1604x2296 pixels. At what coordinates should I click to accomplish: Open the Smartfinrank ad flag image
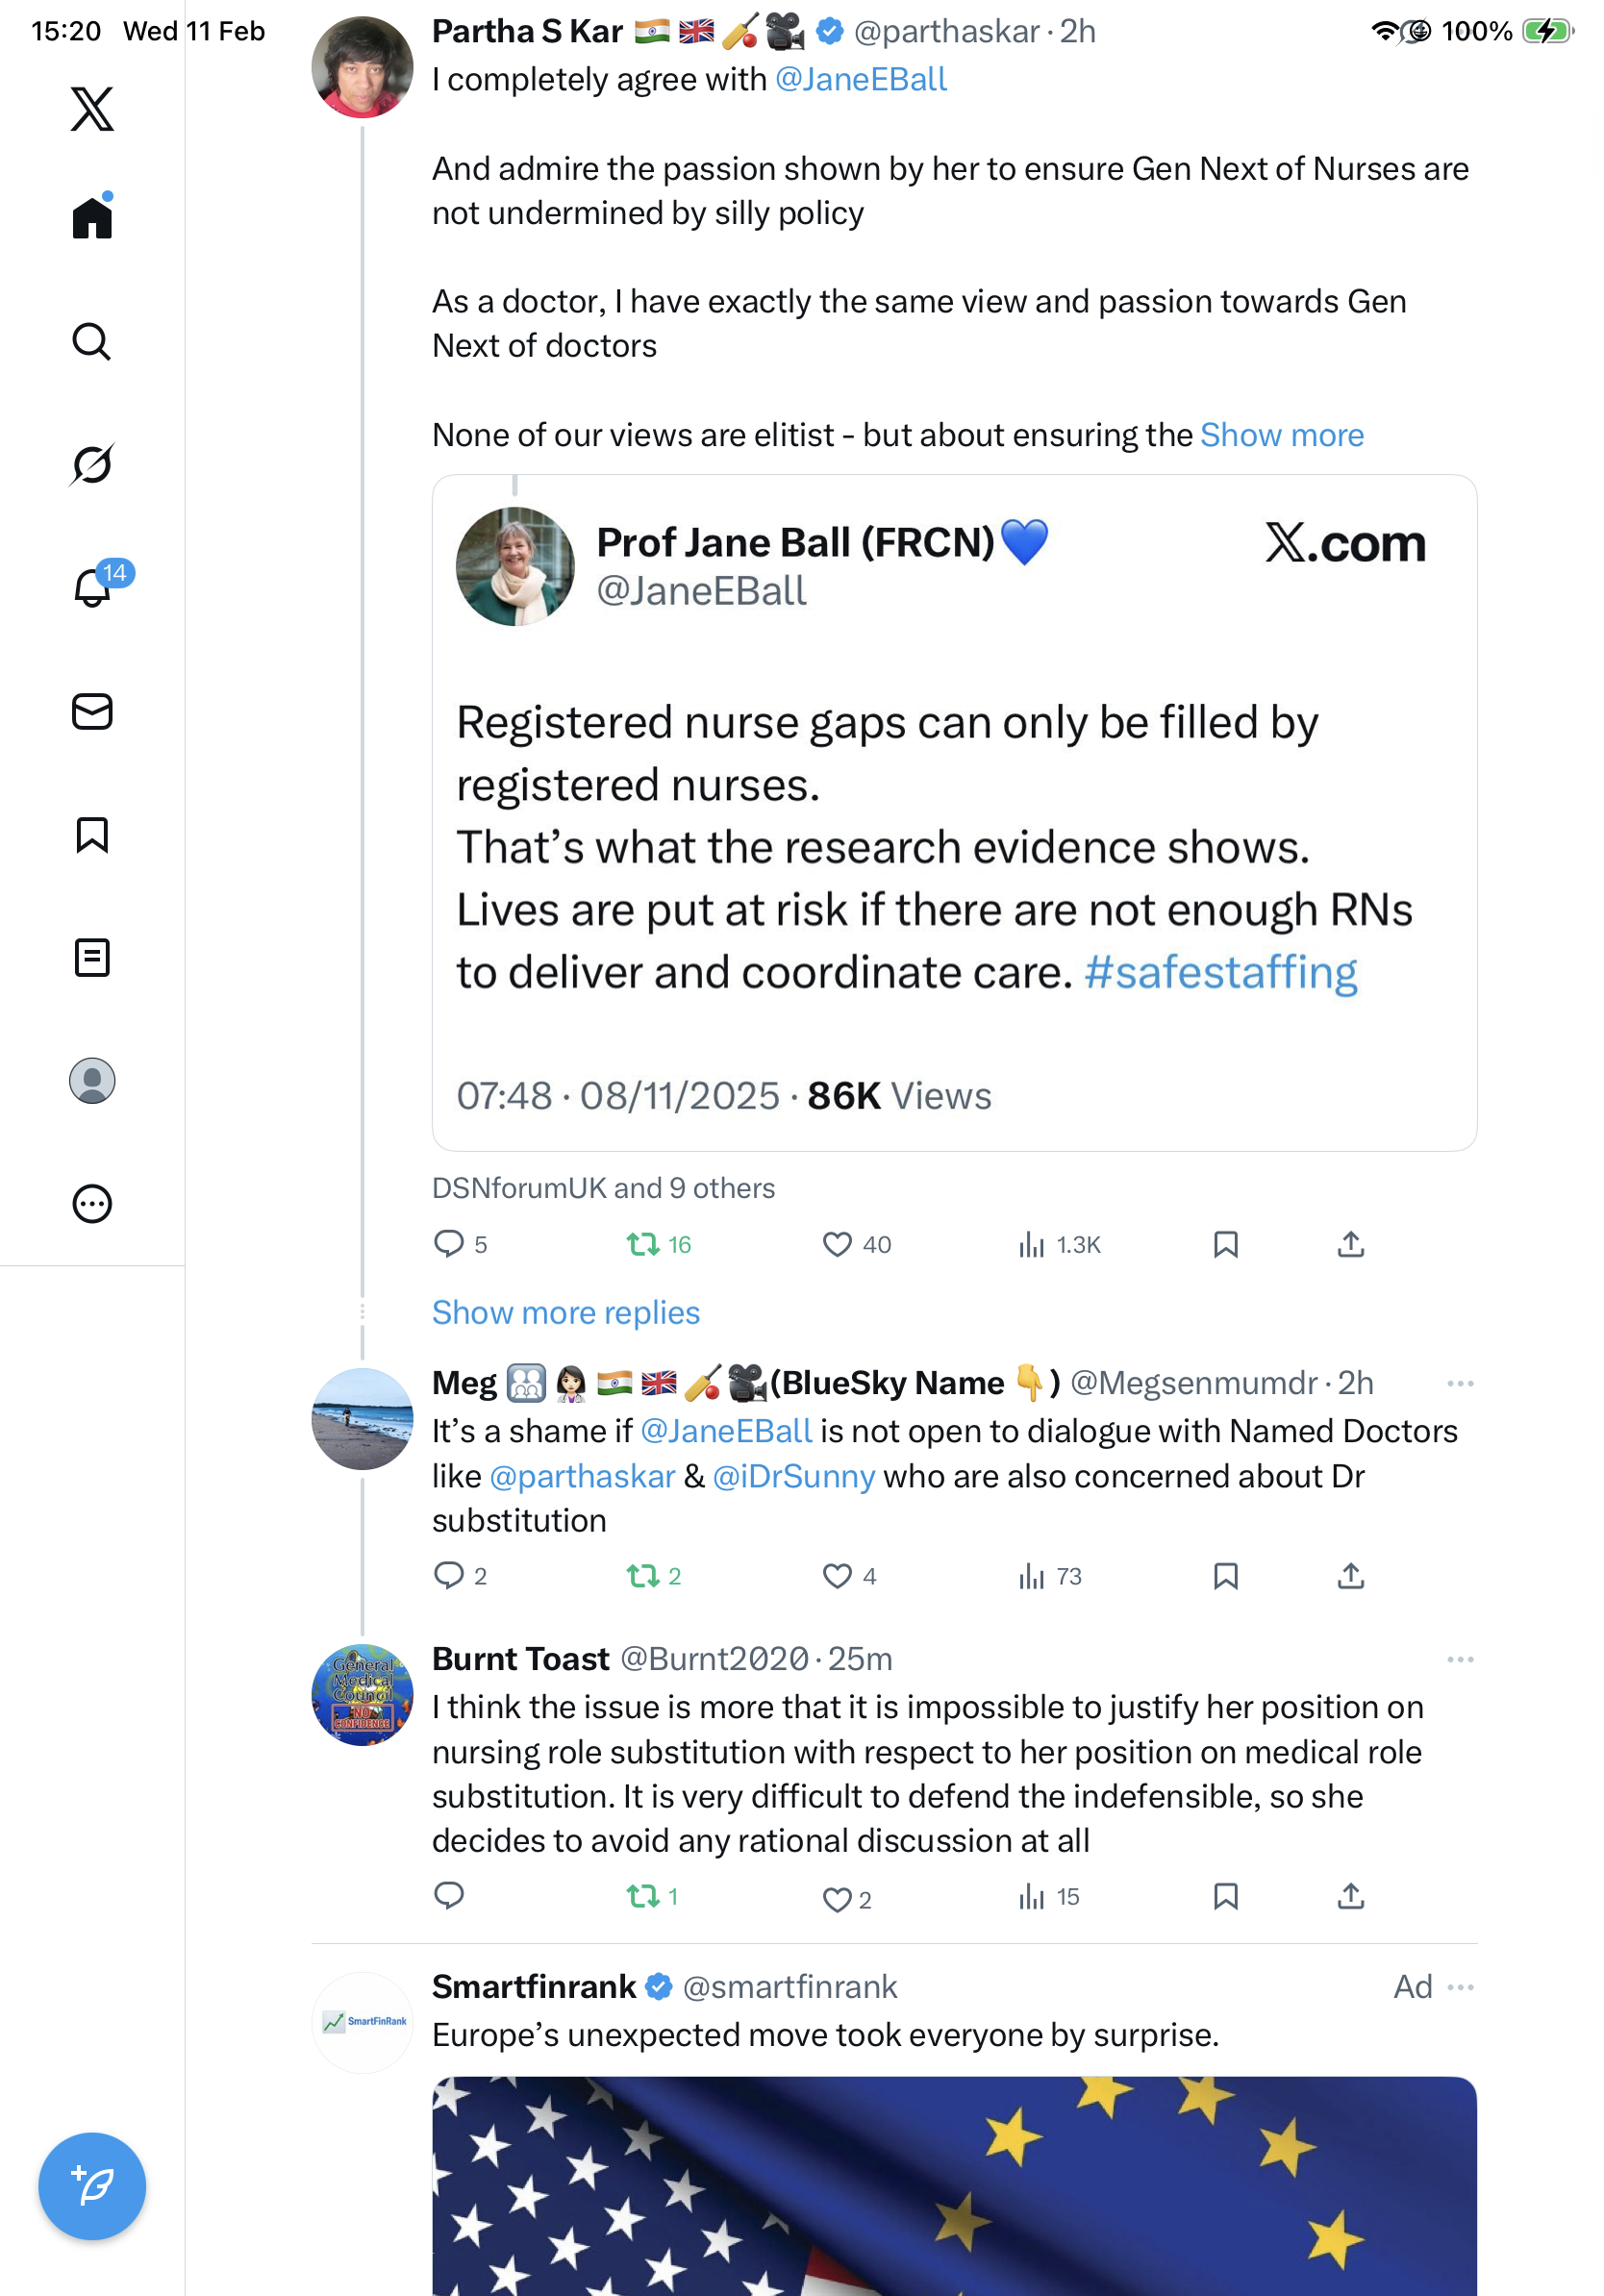pyautogui.click(x=954, y=2185)
